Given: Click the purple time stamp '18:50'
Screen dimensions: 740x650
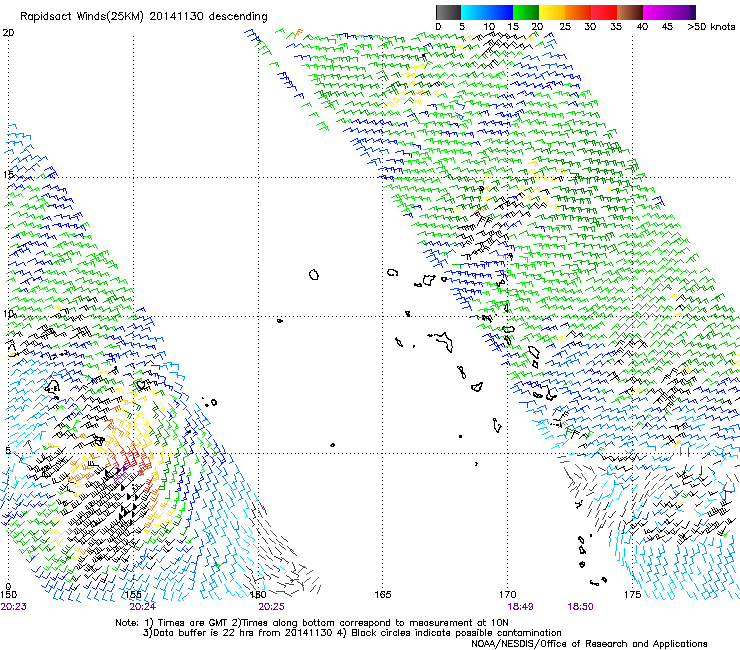Looking at the screenshot, I should pos(580,607).
